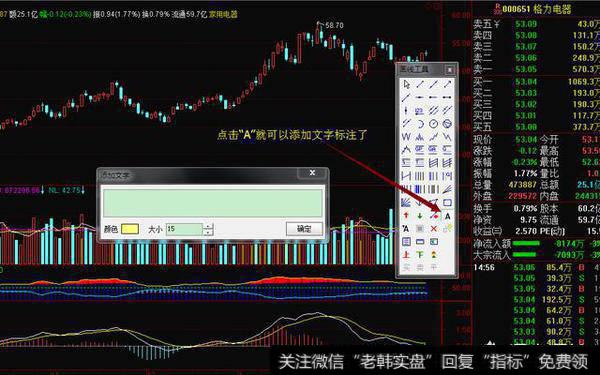Click the 卖五 ask row price

[x=526, y=24]
